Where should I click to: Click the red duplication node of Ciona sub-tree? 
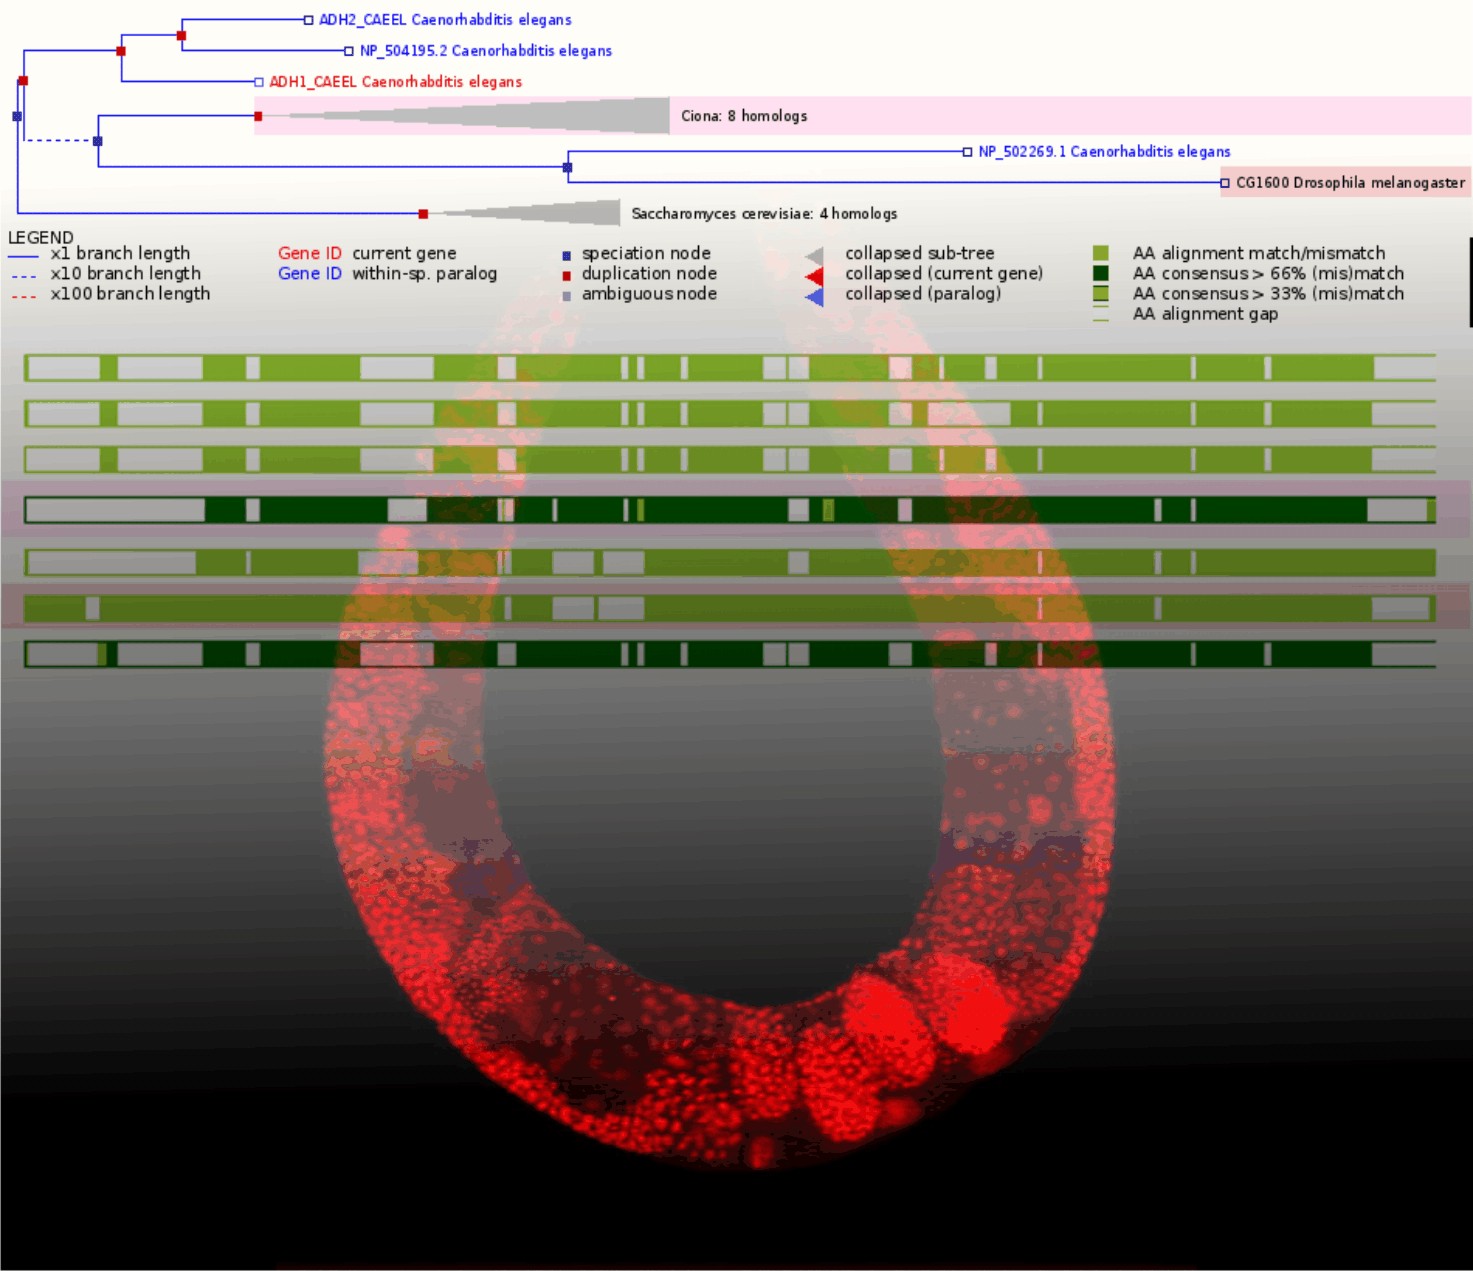tap(258, 117)
